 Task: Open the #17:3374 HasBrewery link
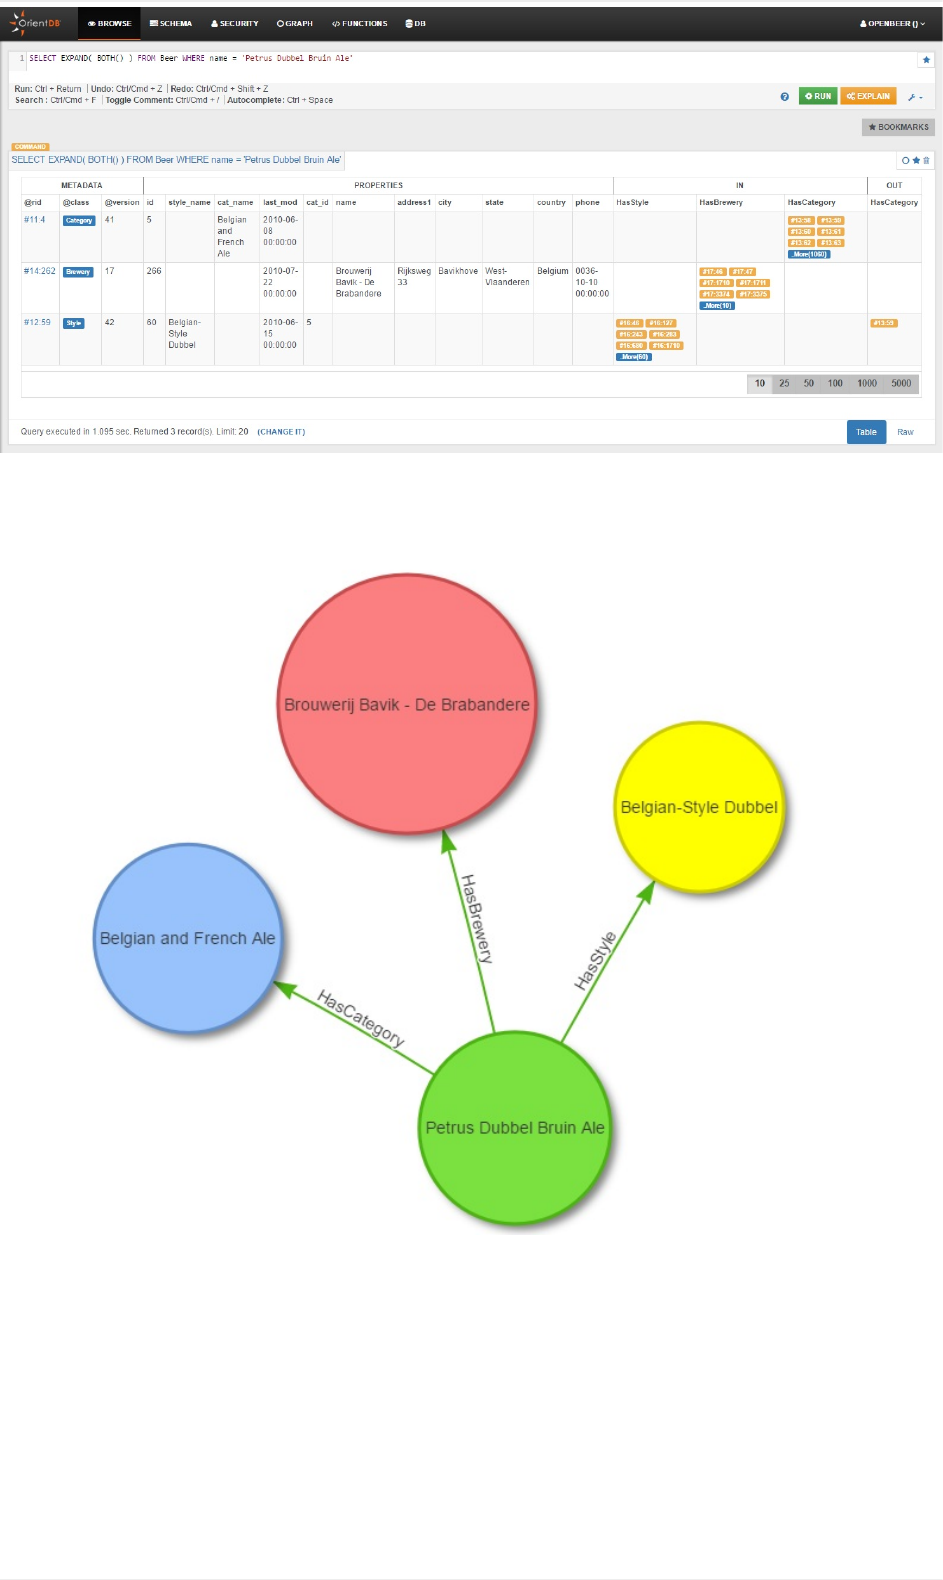[716, 294]
